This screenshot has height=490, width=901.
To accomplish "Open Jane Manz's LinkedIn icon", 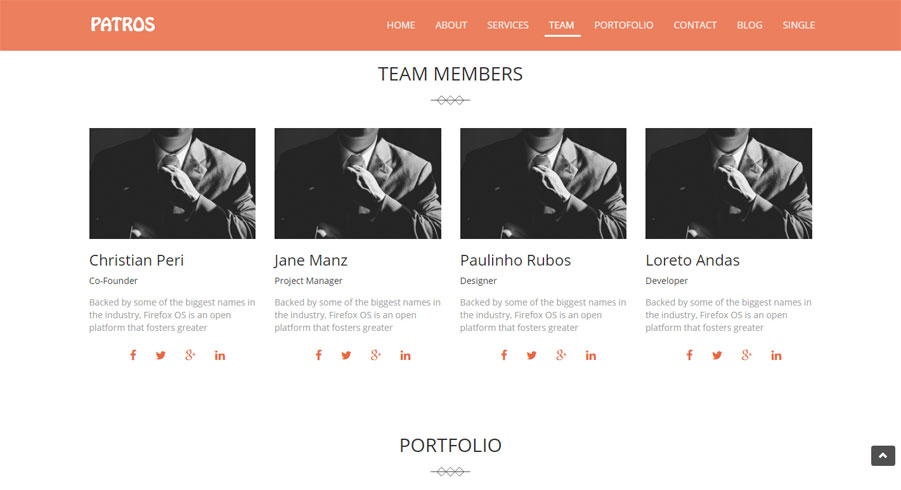I will pos(405,356).
